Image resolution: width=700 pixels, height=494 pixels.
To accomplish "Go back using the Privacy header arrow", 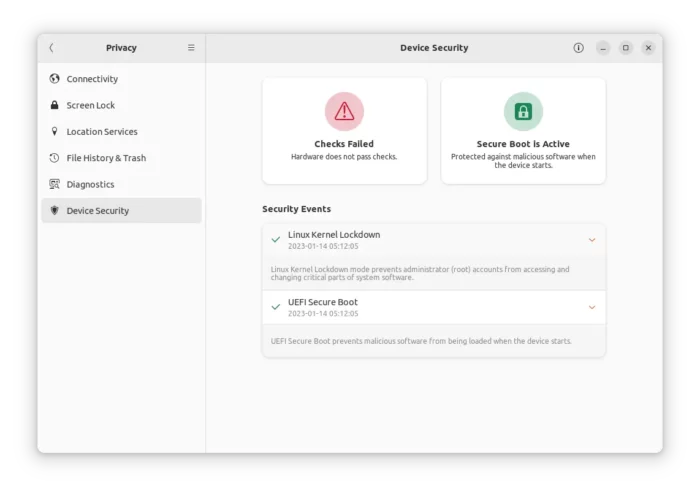I will pos(51,48).
